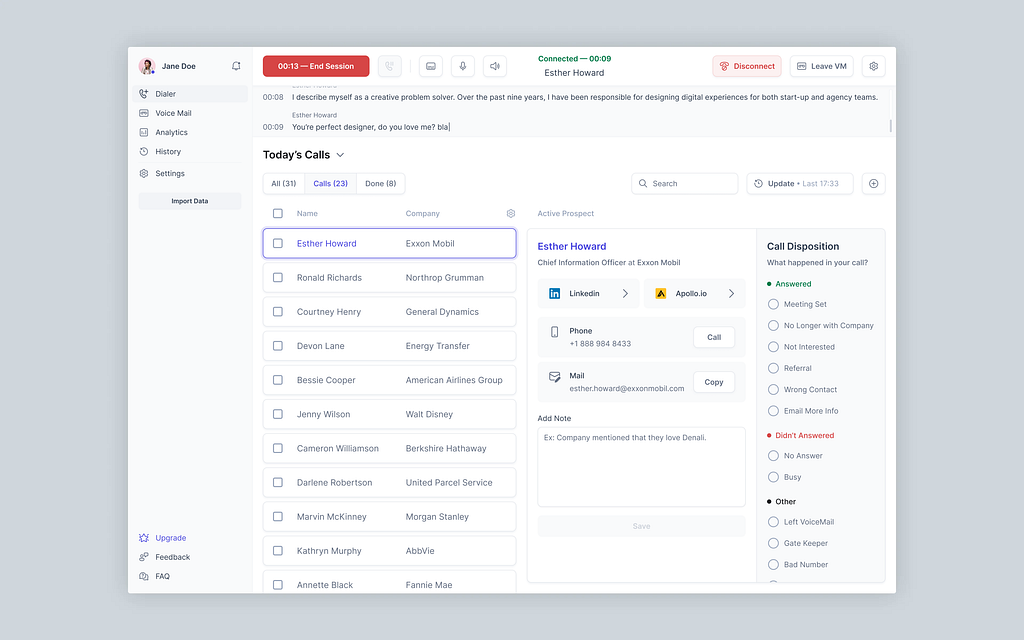1024x640 pixels.
Task: Click the Linkedin logo icon
Action: [554, 293]
